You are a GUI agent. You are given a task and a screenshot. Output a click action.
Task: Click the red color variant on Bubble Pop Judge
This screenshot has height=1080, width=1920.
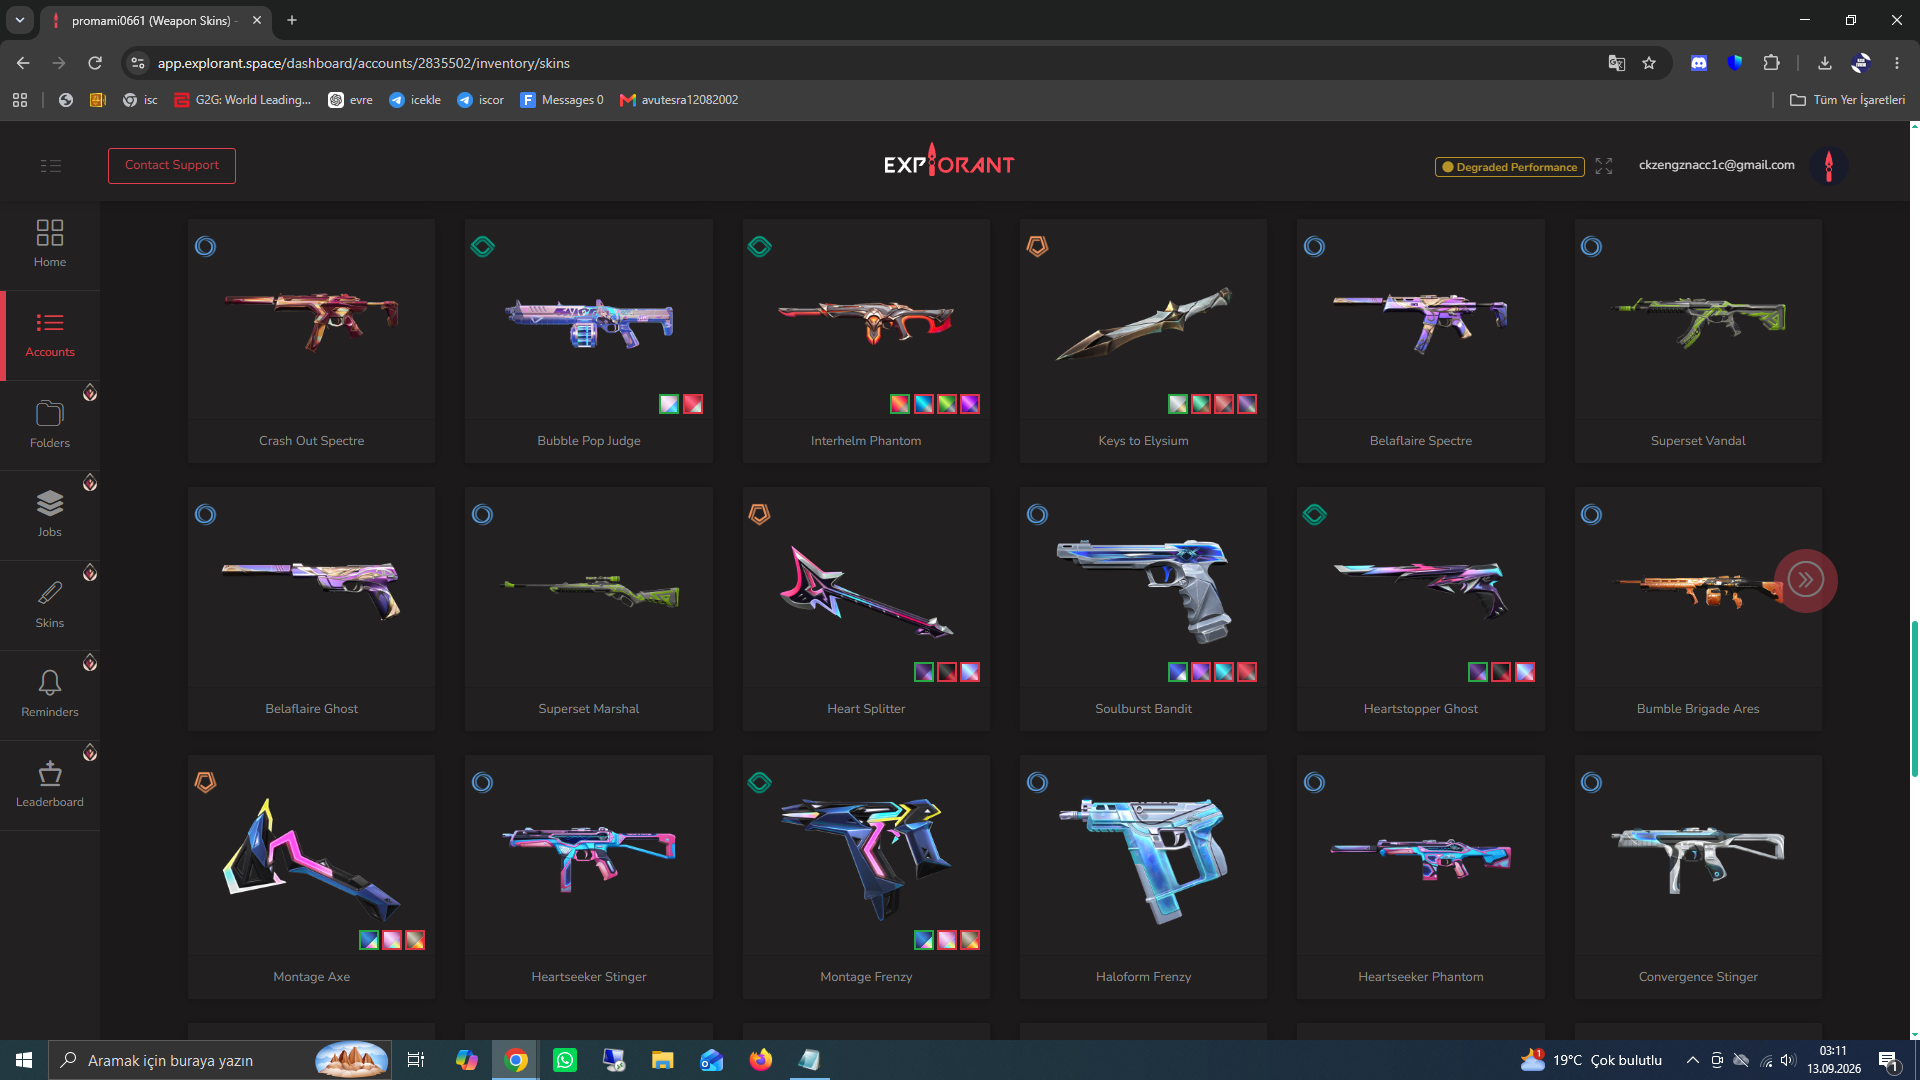(693, 404)
